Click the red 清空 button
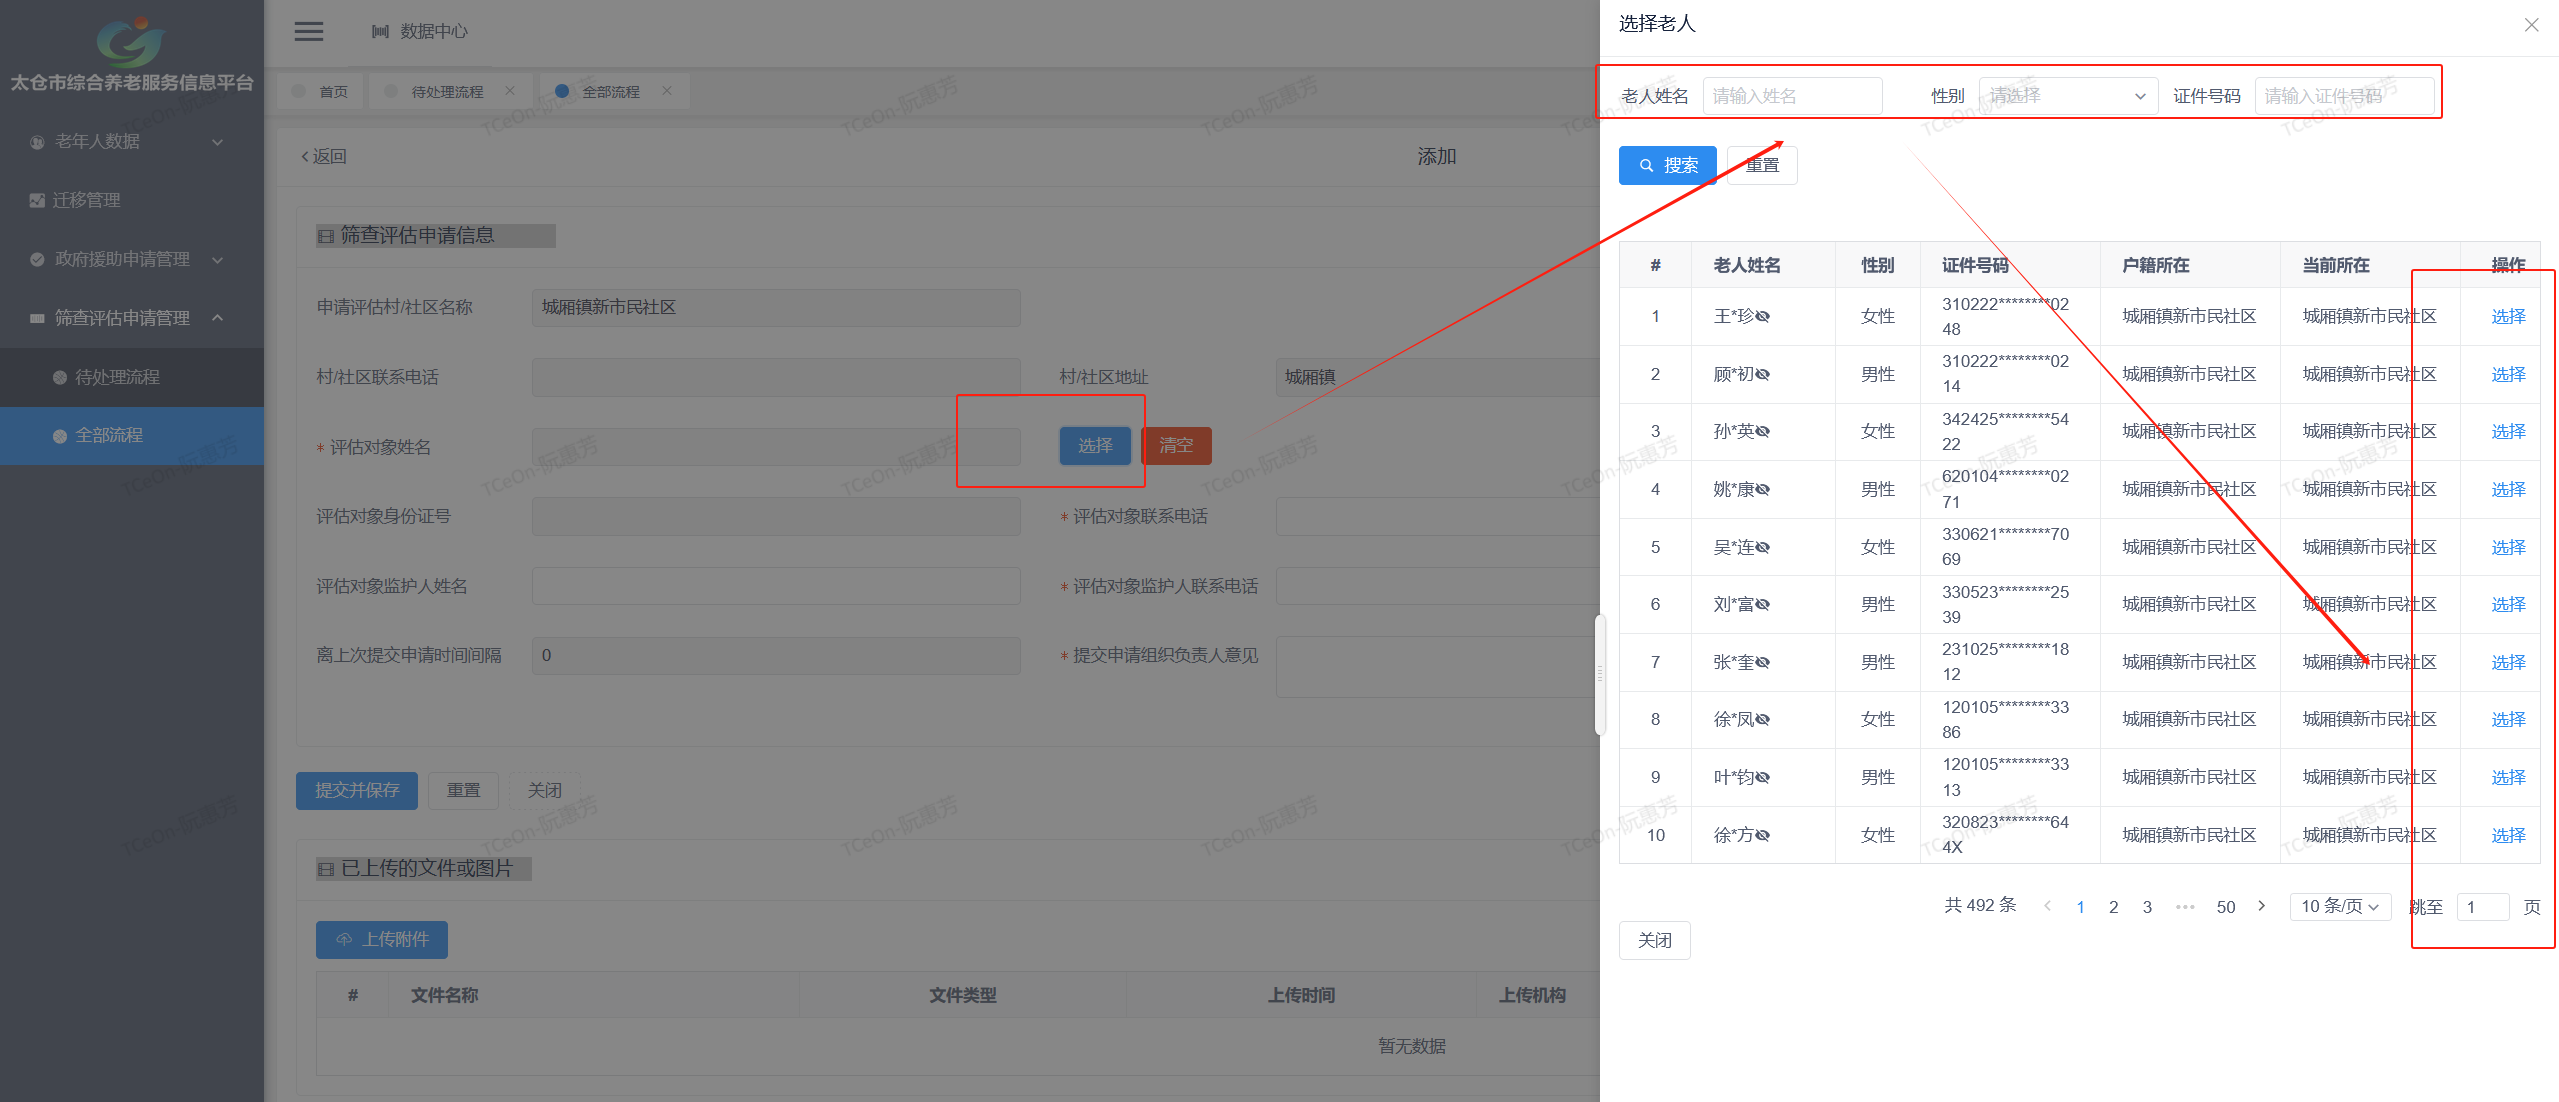The width and height of the screenshot is (2559, 1102). [1176, 446]
